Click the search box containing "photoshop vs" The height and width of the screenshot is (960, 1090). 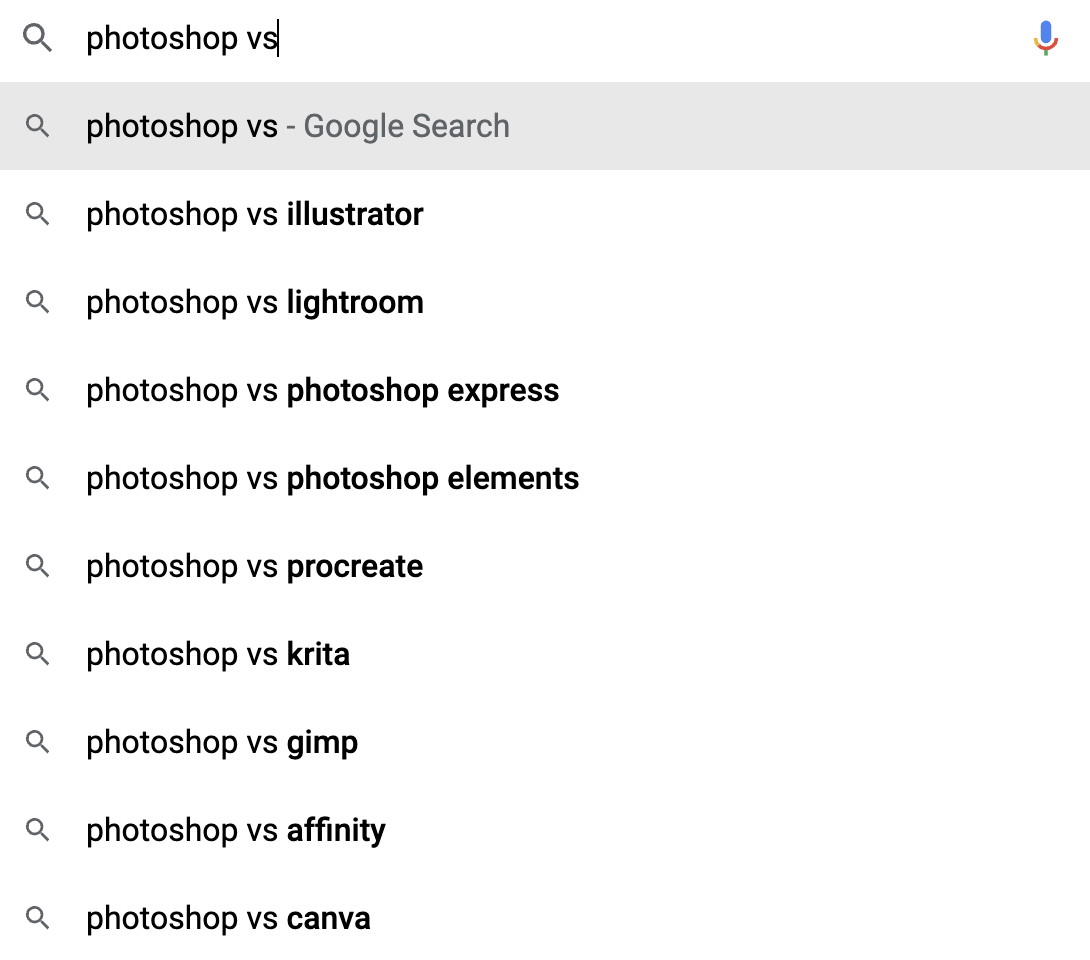click(500, 39)
